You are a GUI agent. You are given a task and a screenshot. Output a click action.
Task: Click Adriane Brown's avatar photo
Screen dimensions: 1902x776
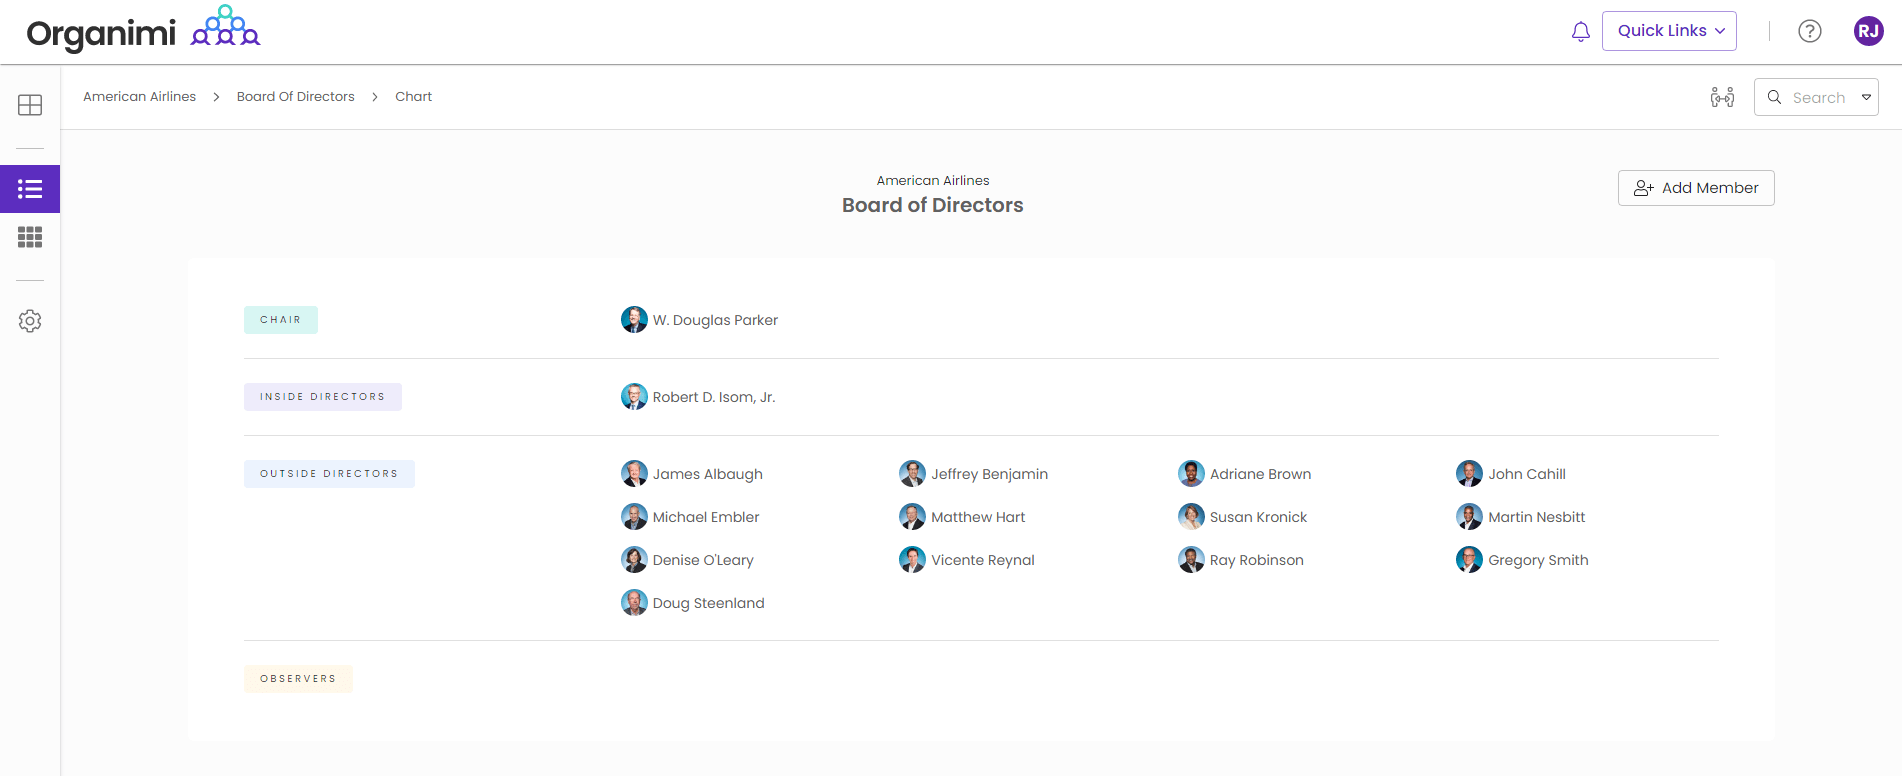tap(1191, 474)
